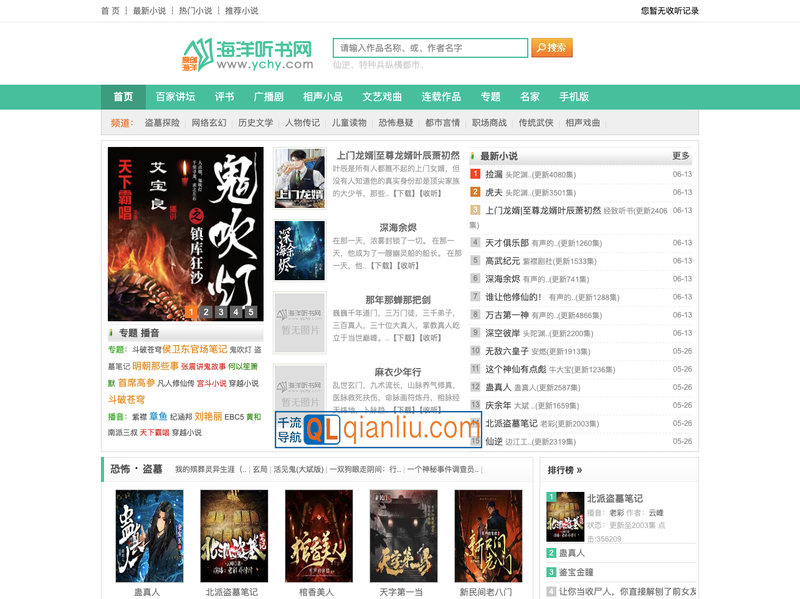Go to 手机版 in the navigation bar
800x599 pixels.
coord(574,97)
